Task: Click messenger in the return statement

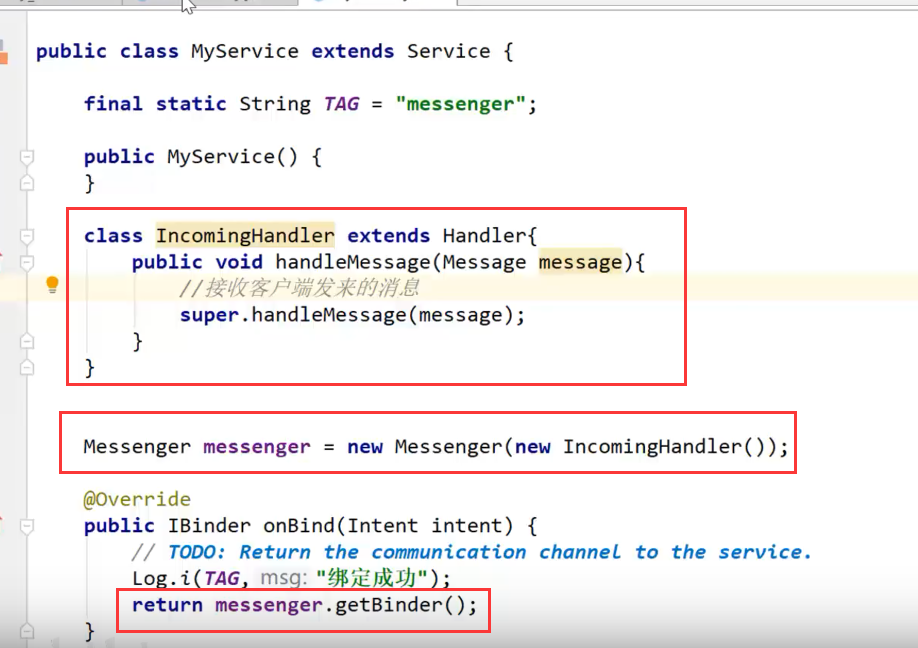Action: click(269, 605)
